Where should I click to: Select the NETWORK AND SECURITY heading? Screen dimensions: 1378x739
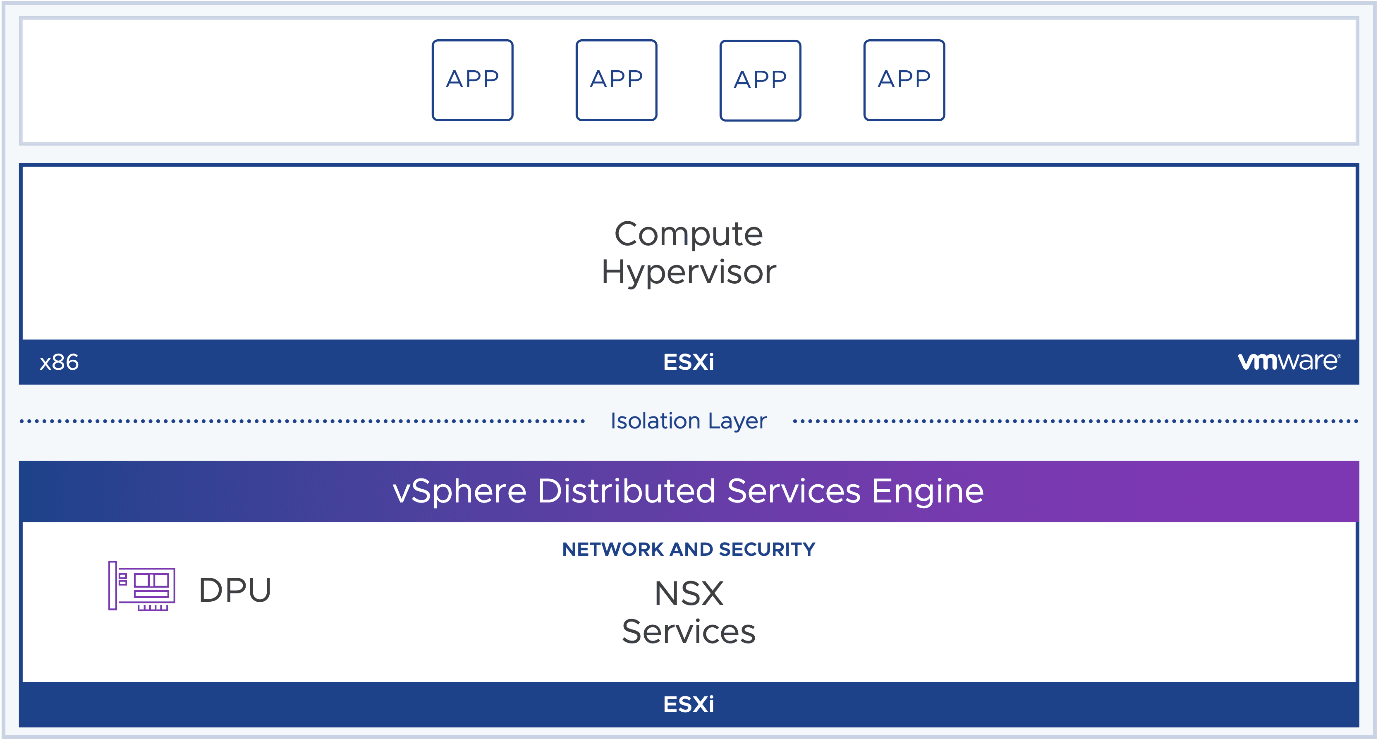(x=688, y=549)
